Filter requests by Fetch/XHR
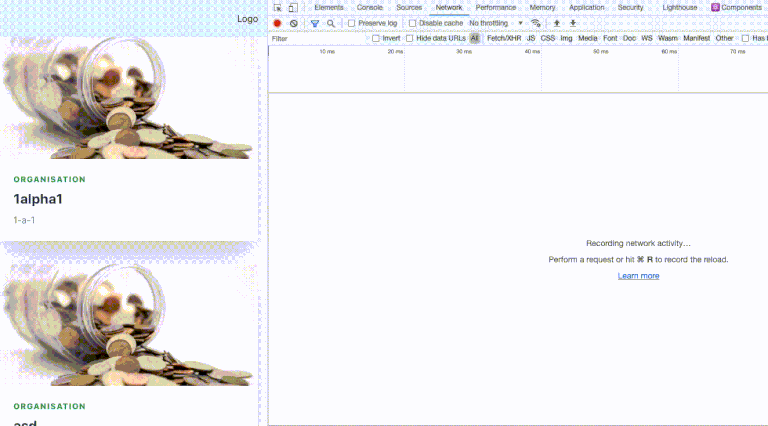 pyautogui.click(x=504, y=38)
